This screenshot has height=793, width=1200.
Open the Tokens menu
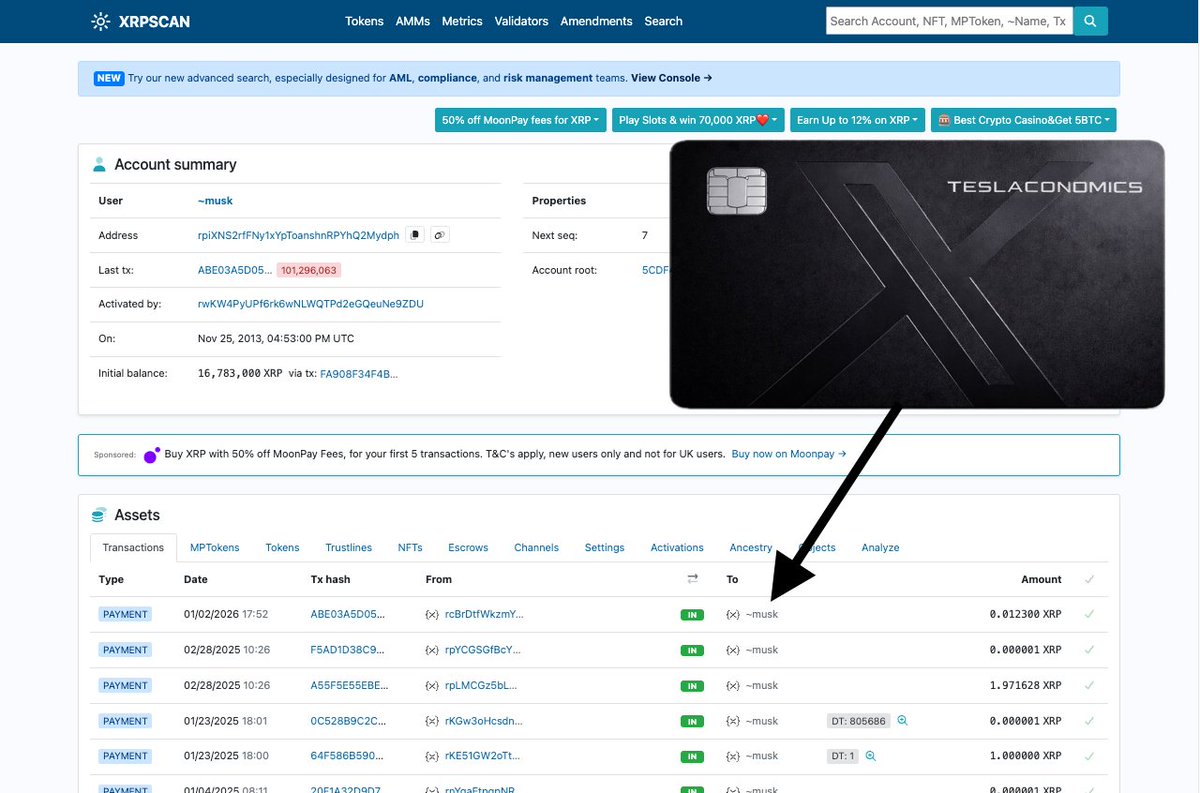[x=364, y=21]
